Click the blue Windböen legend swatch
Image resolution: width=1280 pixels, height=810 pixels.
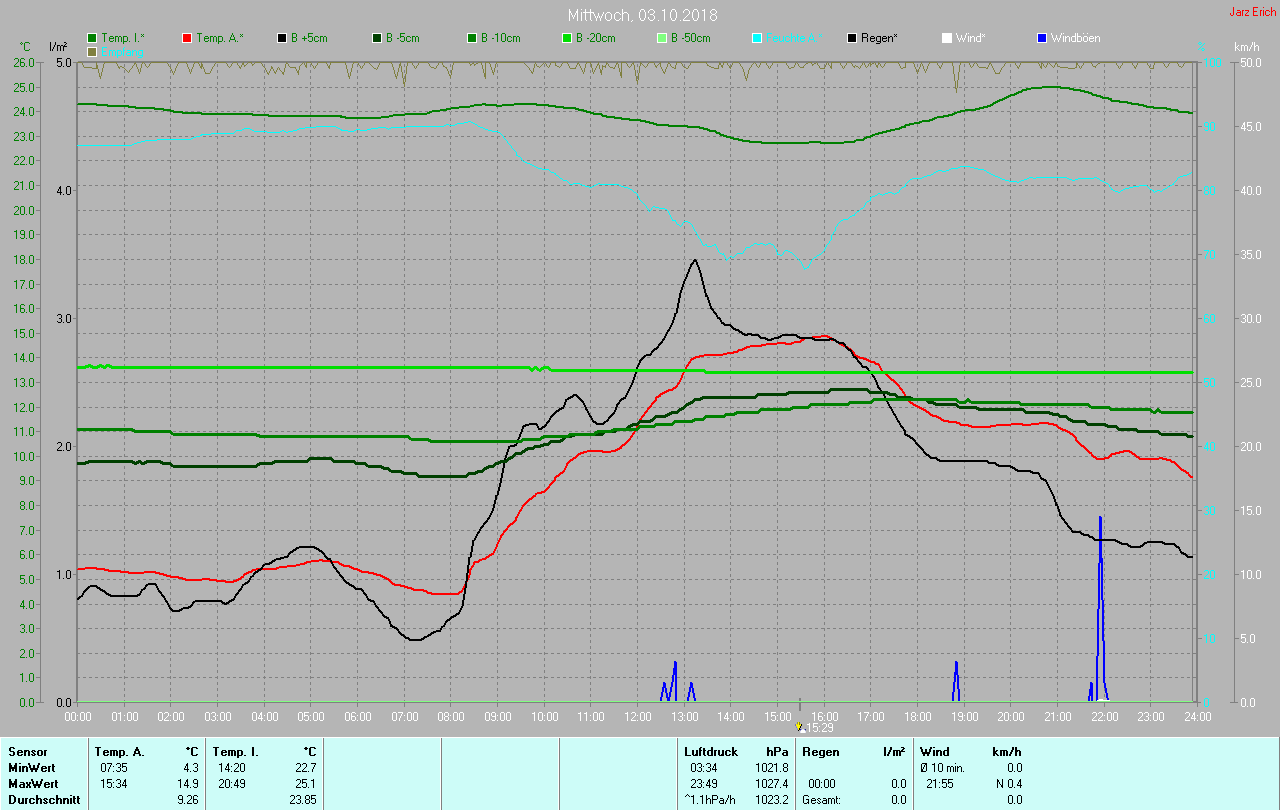pos(1041,38)
